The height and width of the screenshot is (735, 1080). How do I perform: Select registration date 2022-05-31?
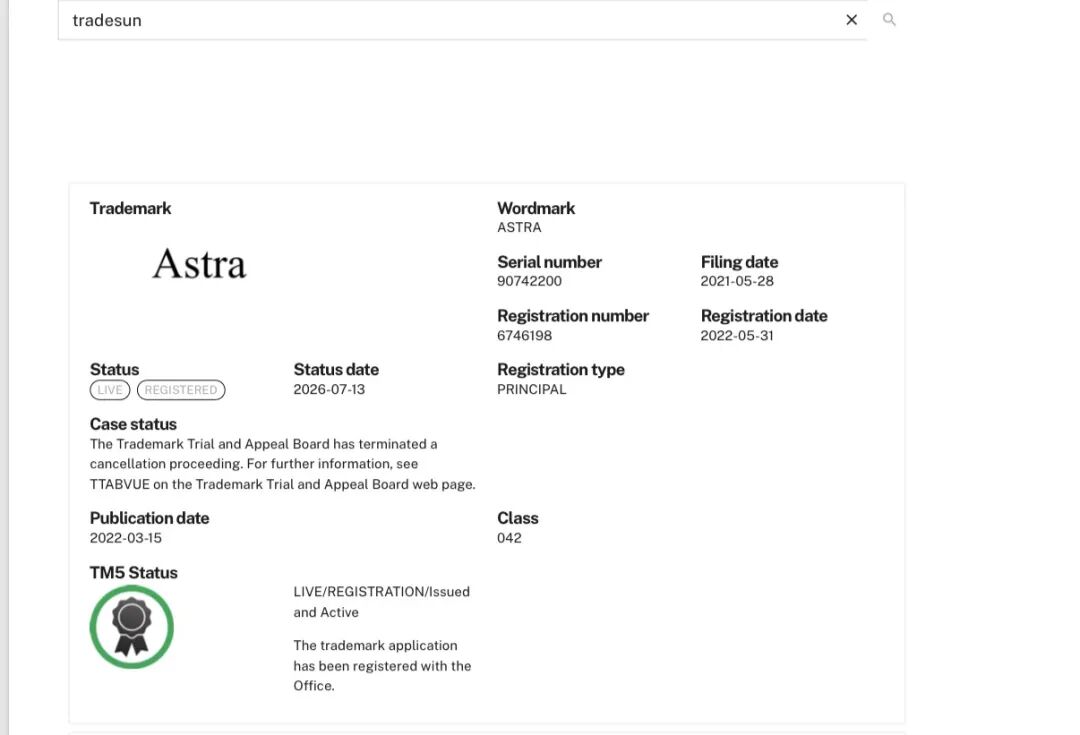[x=737, y=335]
